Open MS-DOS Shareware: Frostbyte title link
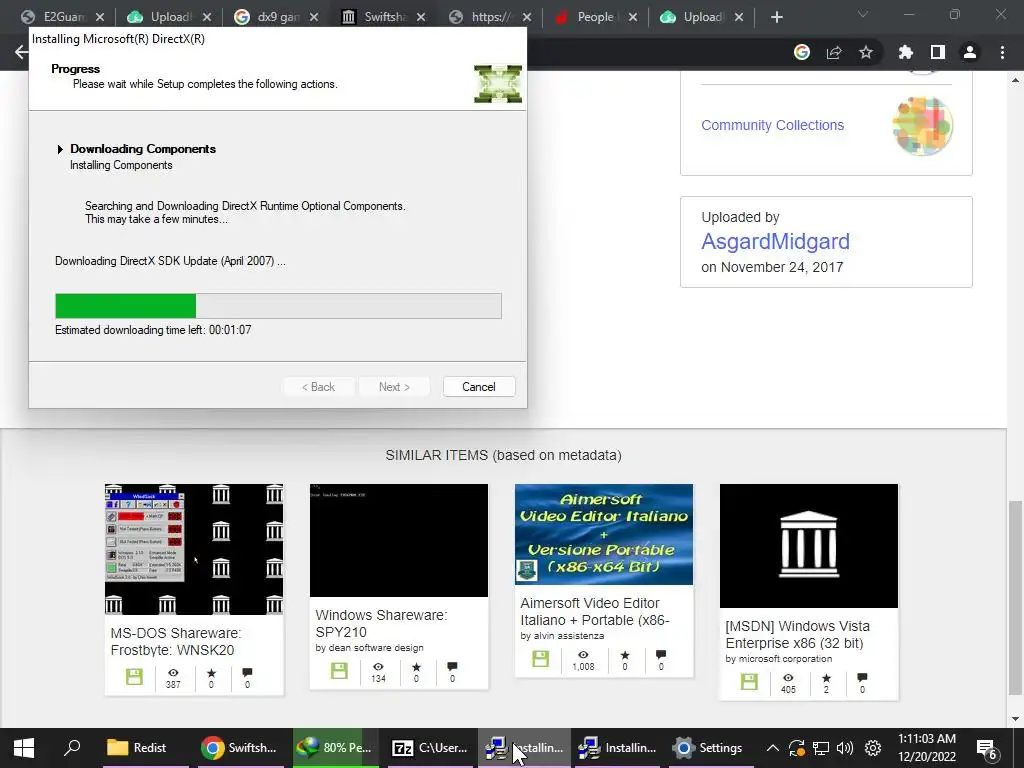The height and width of the screenshot is (768, 1024). pyautogui.click(x=176, y=641)
